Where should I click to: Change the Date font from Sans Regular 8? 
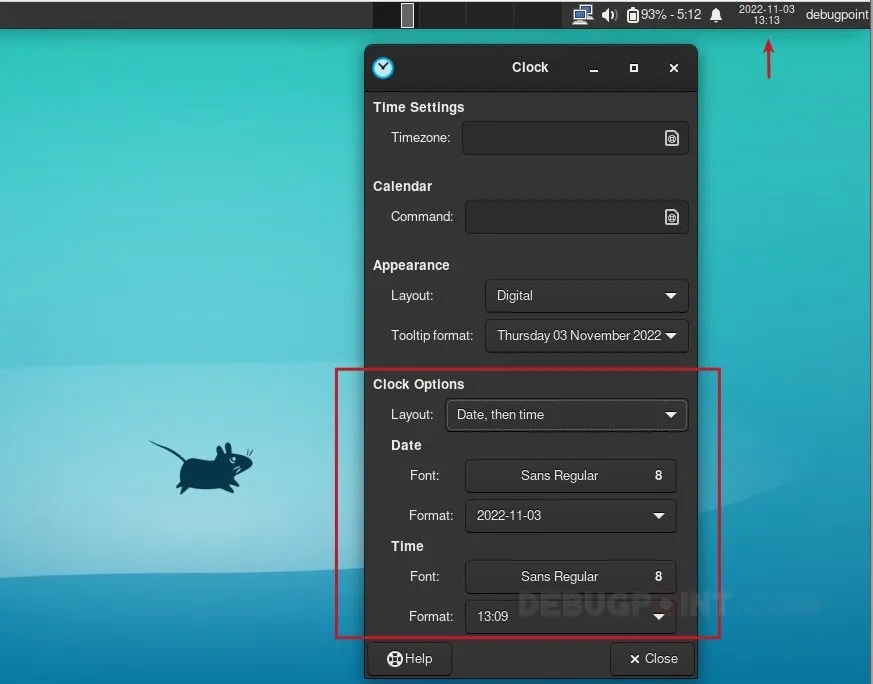tap(570, 476)
